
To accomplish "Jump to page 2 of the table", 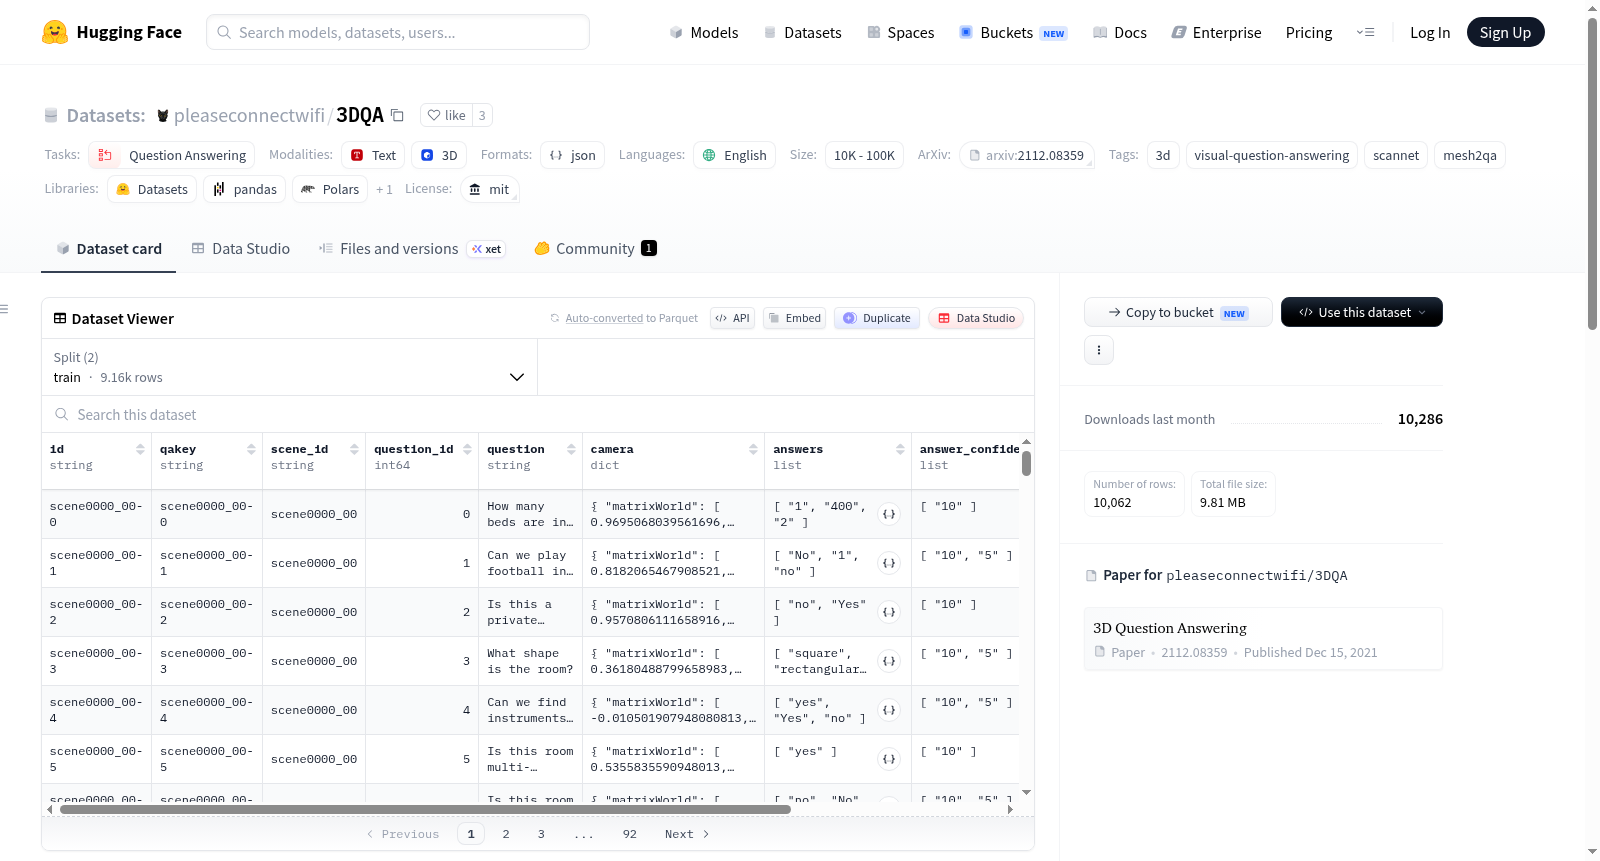I will tap(506, 834).
